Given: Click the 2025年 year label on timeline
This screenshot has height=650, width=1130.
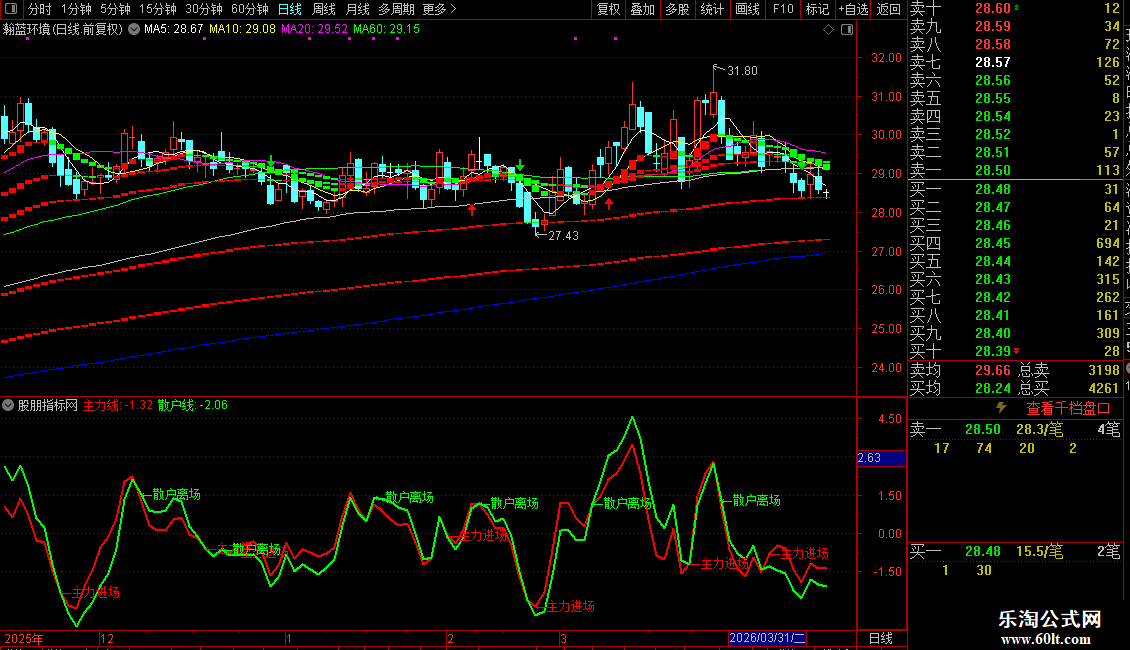Looking at the screenshot, I should (x=24, y=638).
